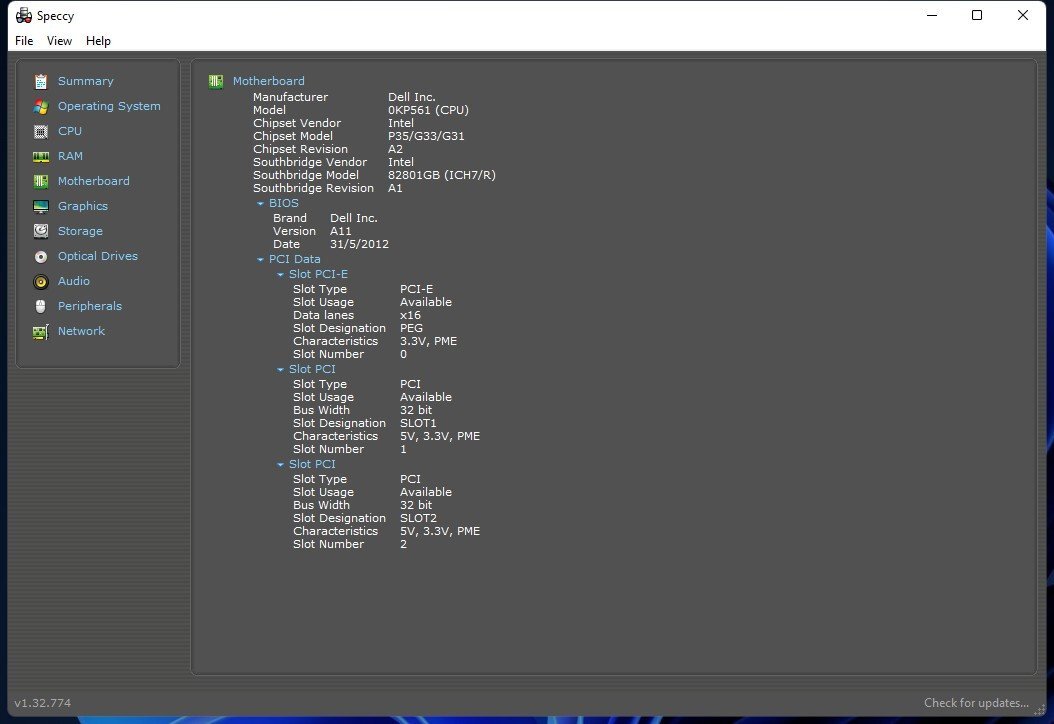1054x724 pixels.
Task: Click the chipset model value P35/G33/G31
Action: [426, 136]
